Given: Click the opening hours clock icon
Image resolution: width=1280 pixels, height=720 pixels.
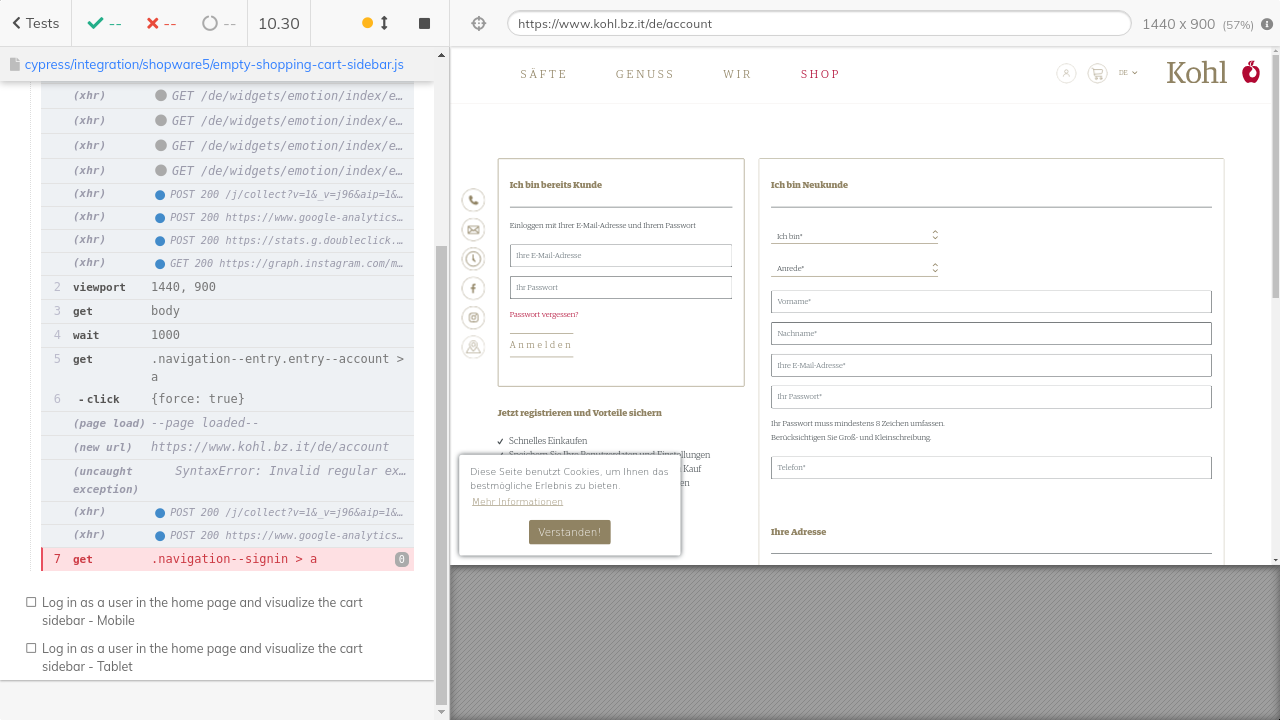Looking at the screenshot, I should [x=473, y=259].
